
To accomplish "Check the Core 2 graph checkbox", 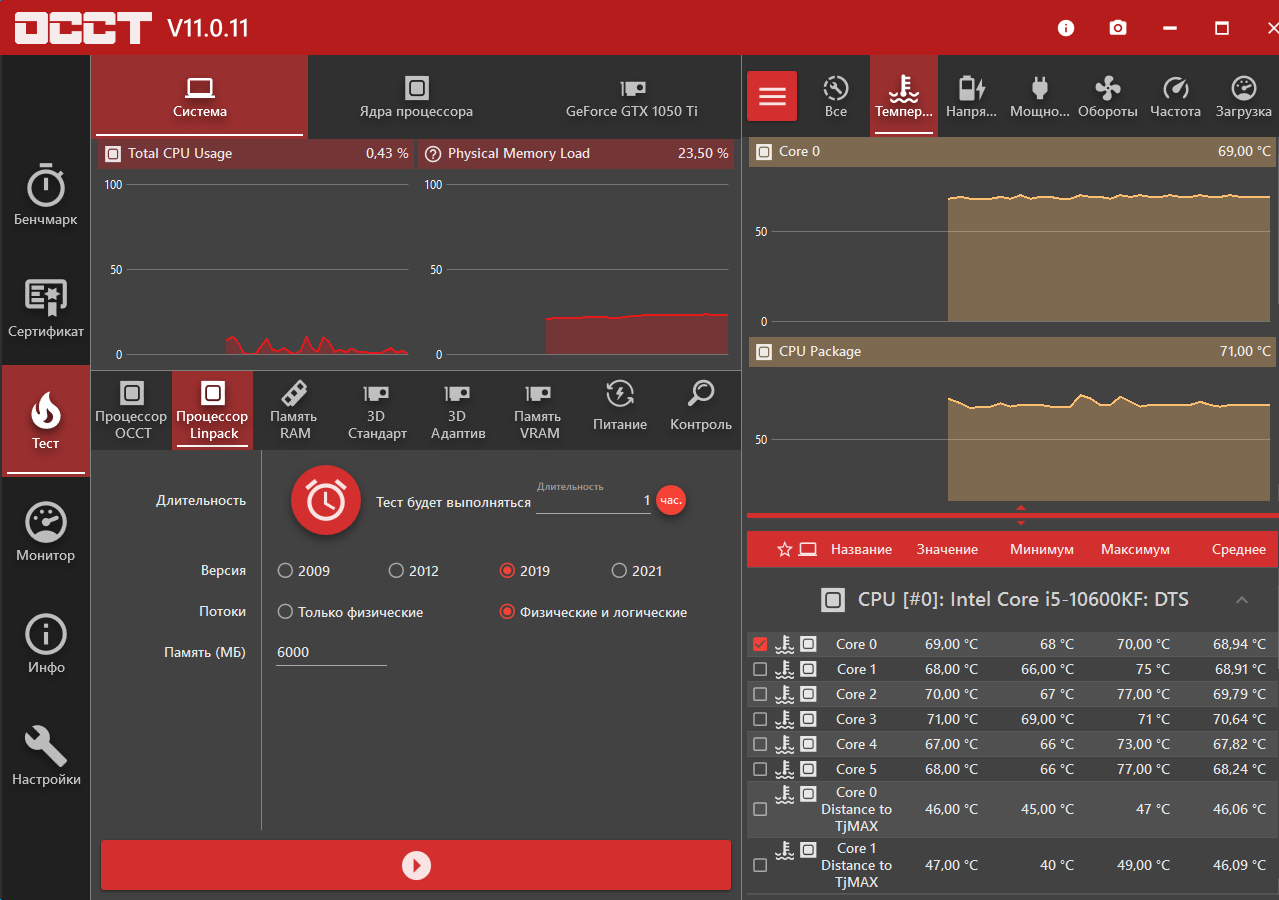I will pos(760,694).
